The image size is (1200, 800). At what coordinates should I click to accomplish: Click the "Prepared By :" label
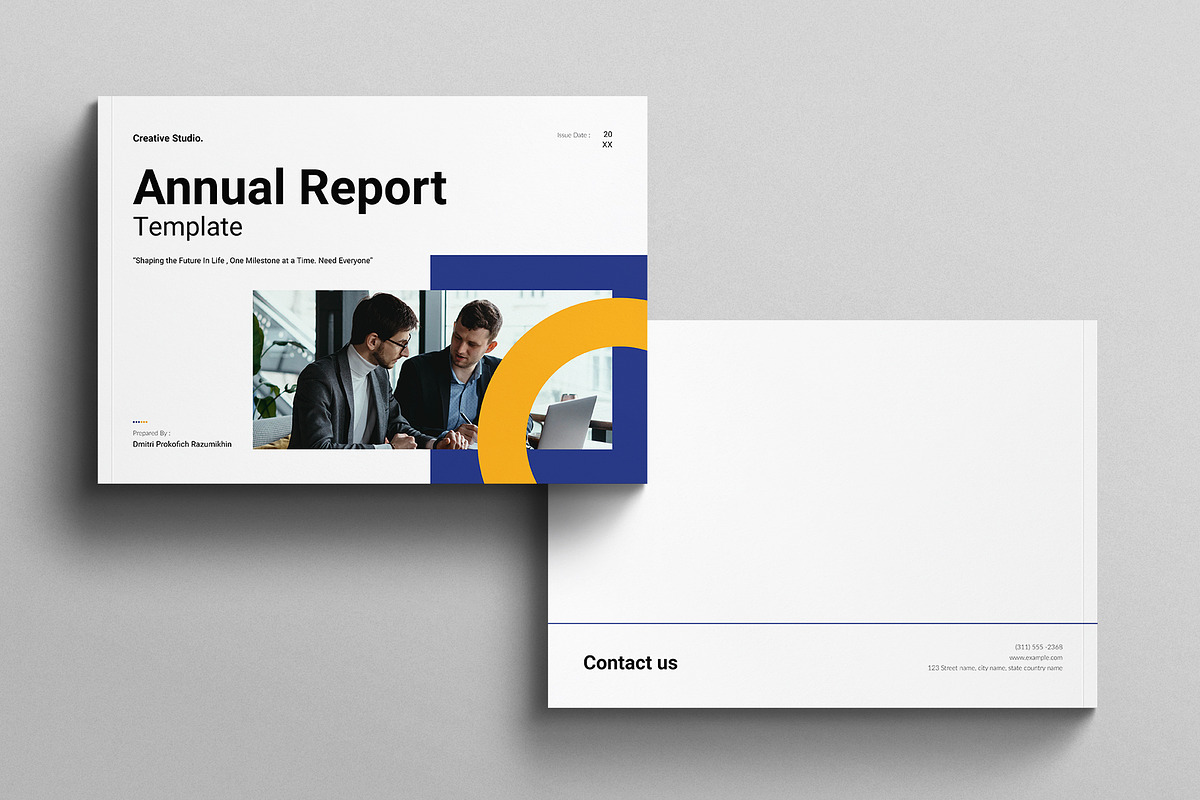tap(151, 434)
